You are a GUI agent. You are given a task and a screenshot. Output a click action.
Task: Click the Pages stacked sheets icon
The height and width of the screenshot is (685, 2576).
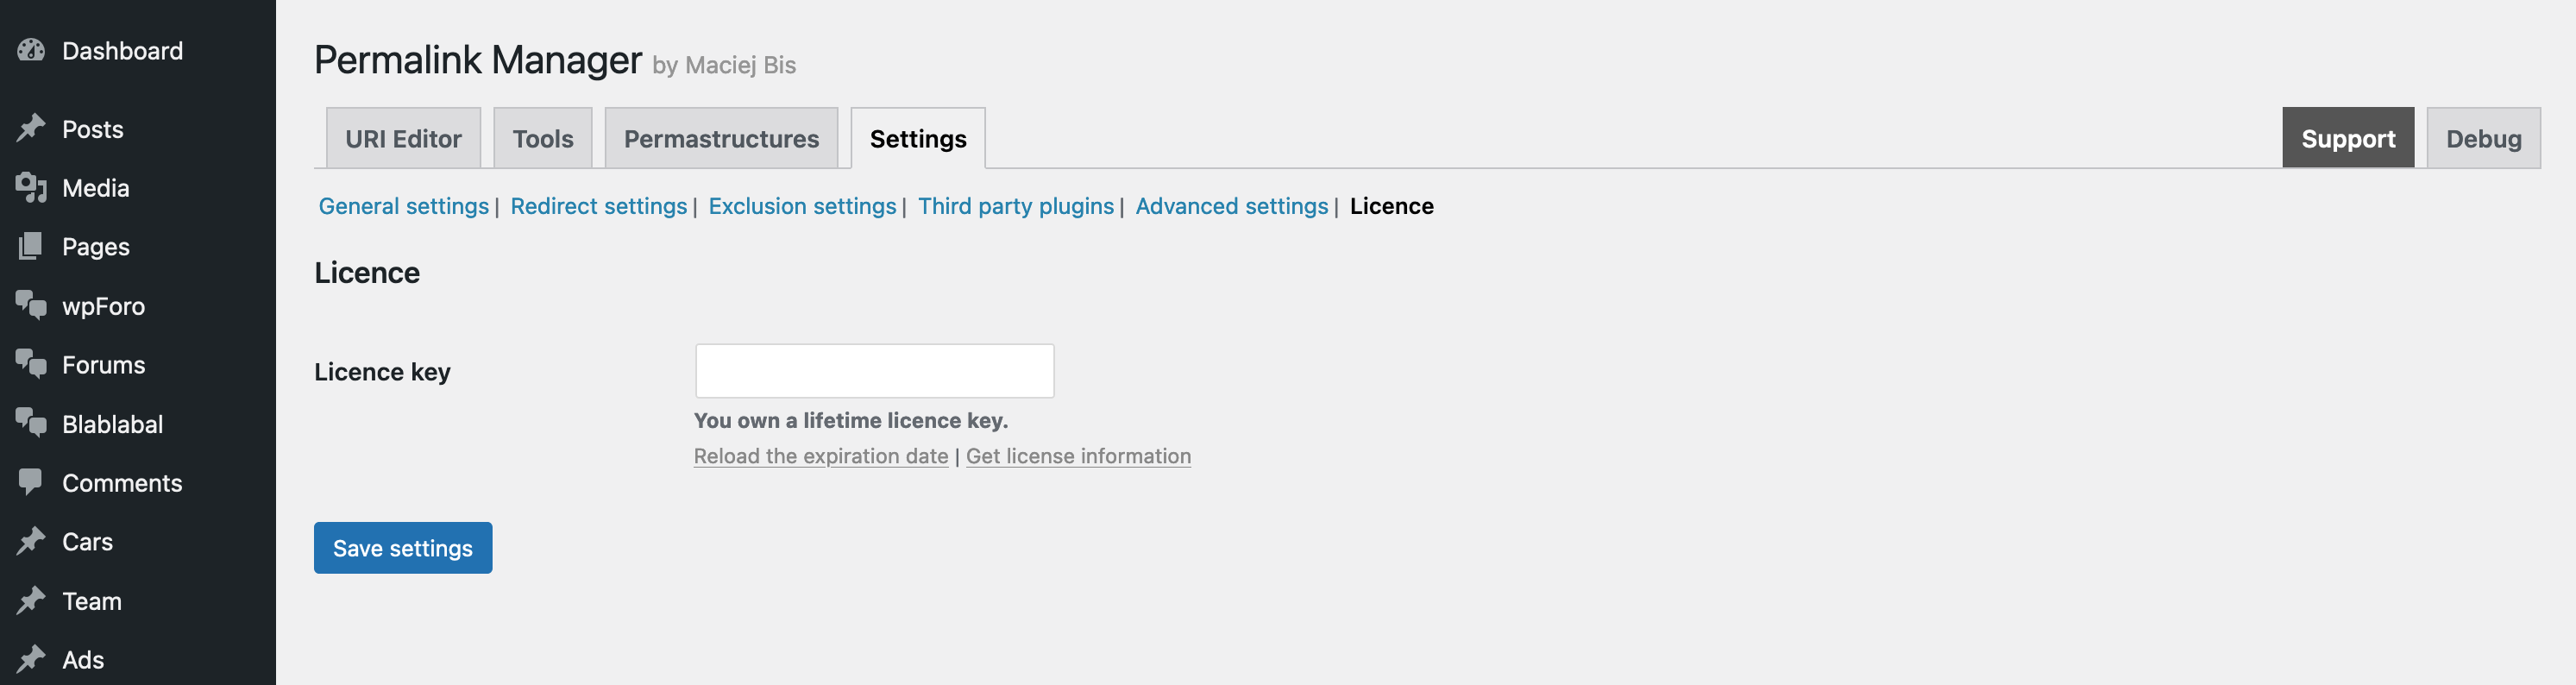[x=31, y=246]
